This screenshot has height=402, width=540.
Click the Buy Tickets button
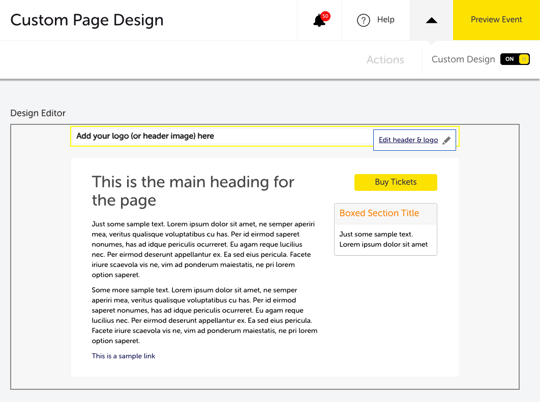396,182
